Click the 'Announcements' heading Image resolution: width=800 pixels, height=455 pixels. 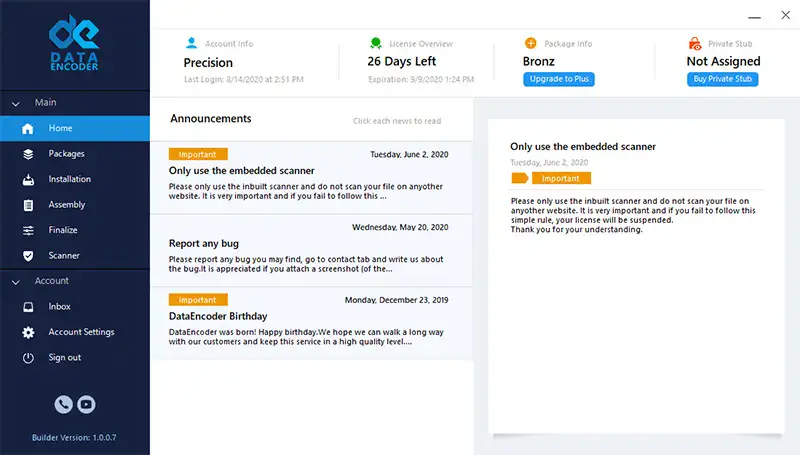(x=211, y=119)
